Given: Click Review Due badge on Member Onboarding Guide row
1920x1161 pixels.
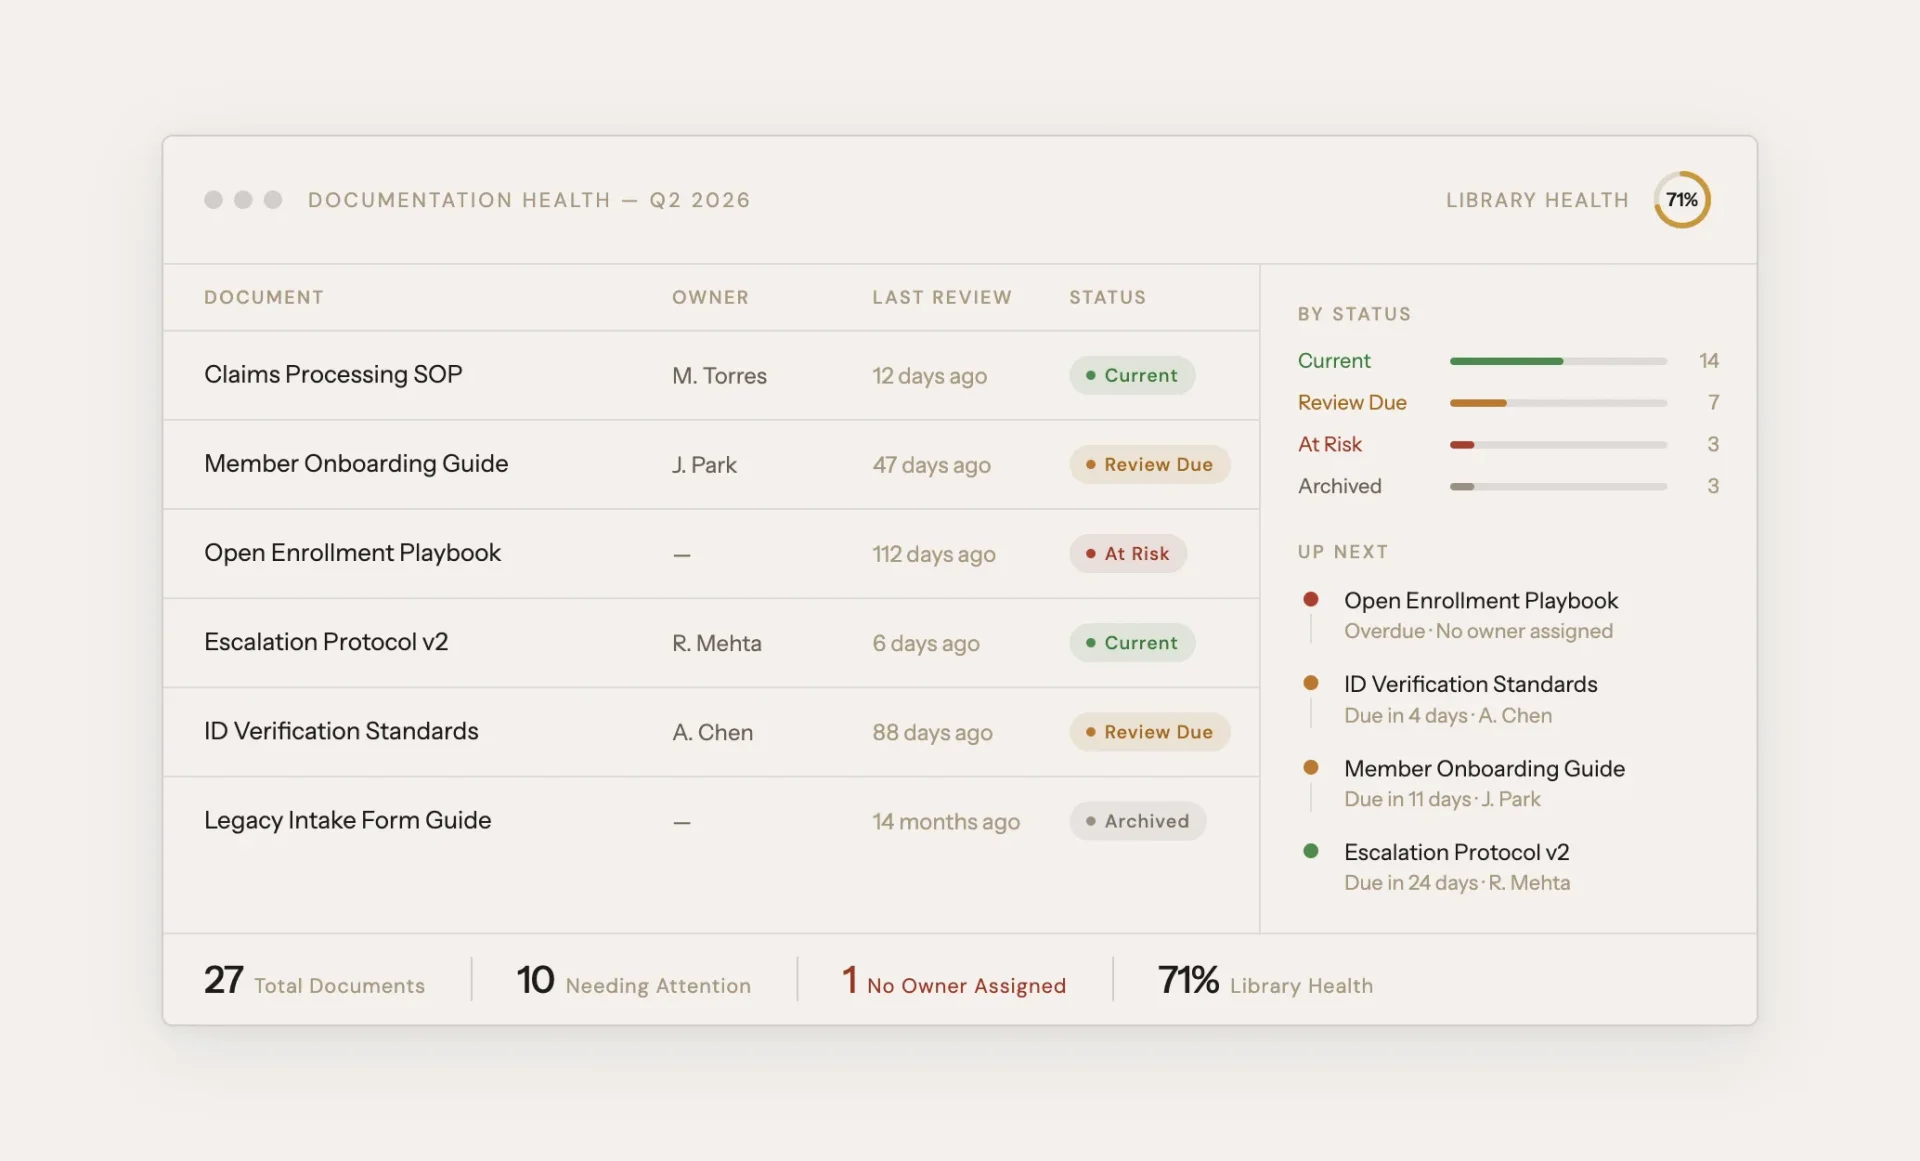Looking at the screenshot, I should [x=1148, y=465].
